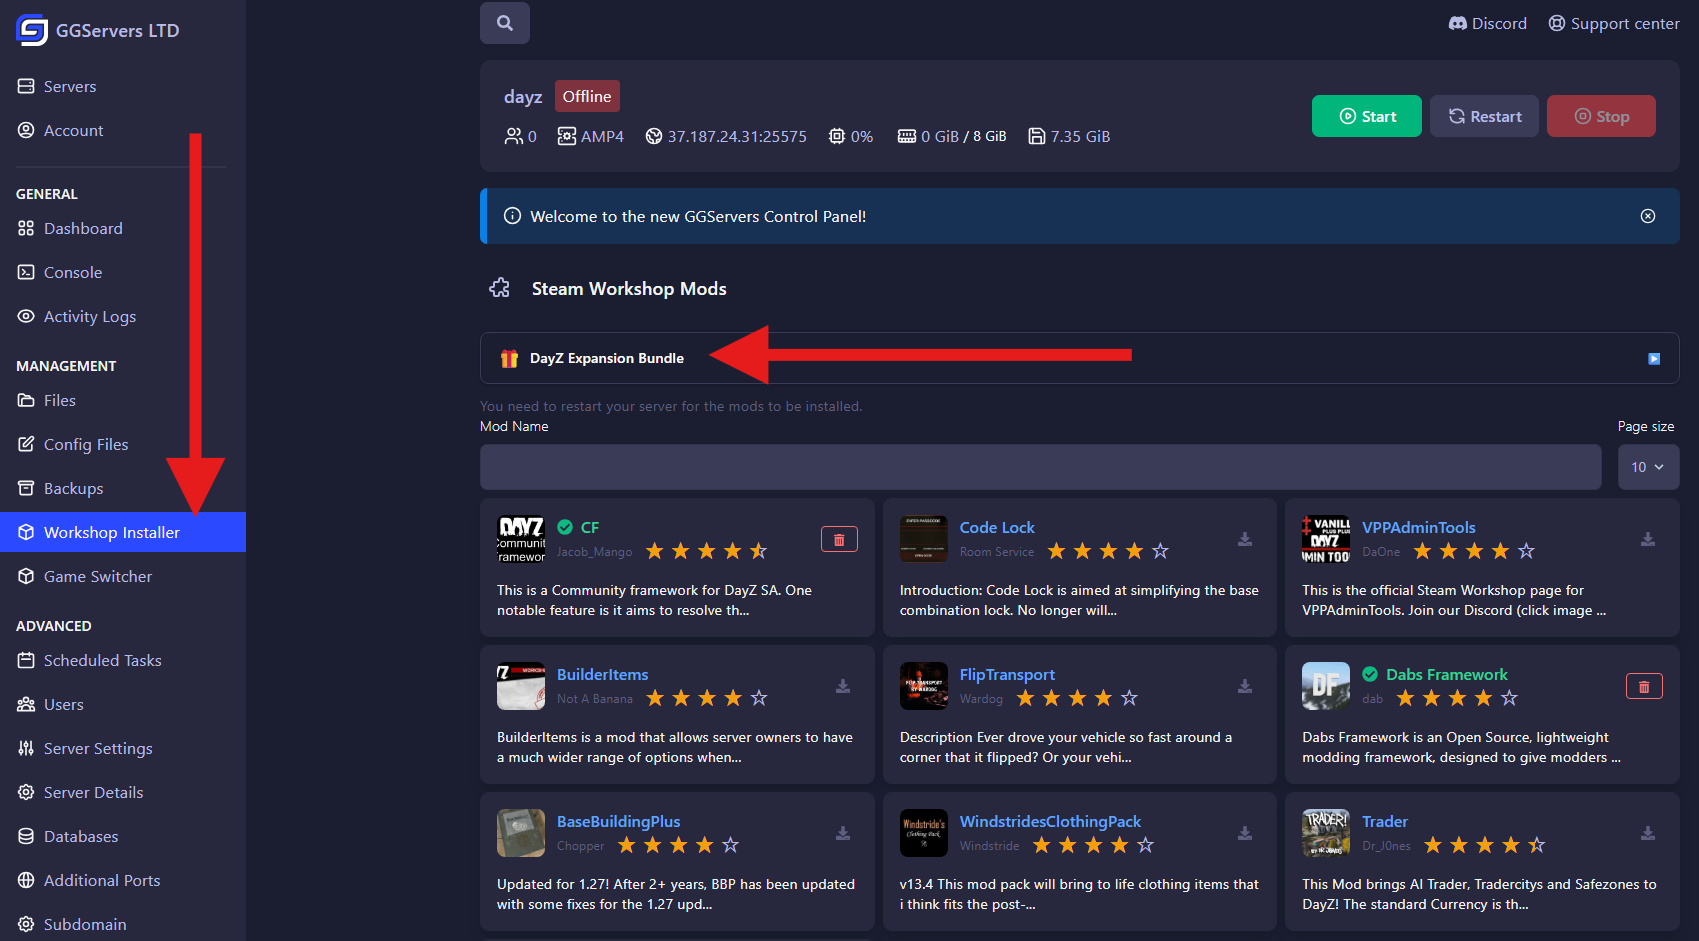Screen dimensions: 1699x941
Task: Open the BaseBuildingPlus mod thumbnail
Action: 520,832
